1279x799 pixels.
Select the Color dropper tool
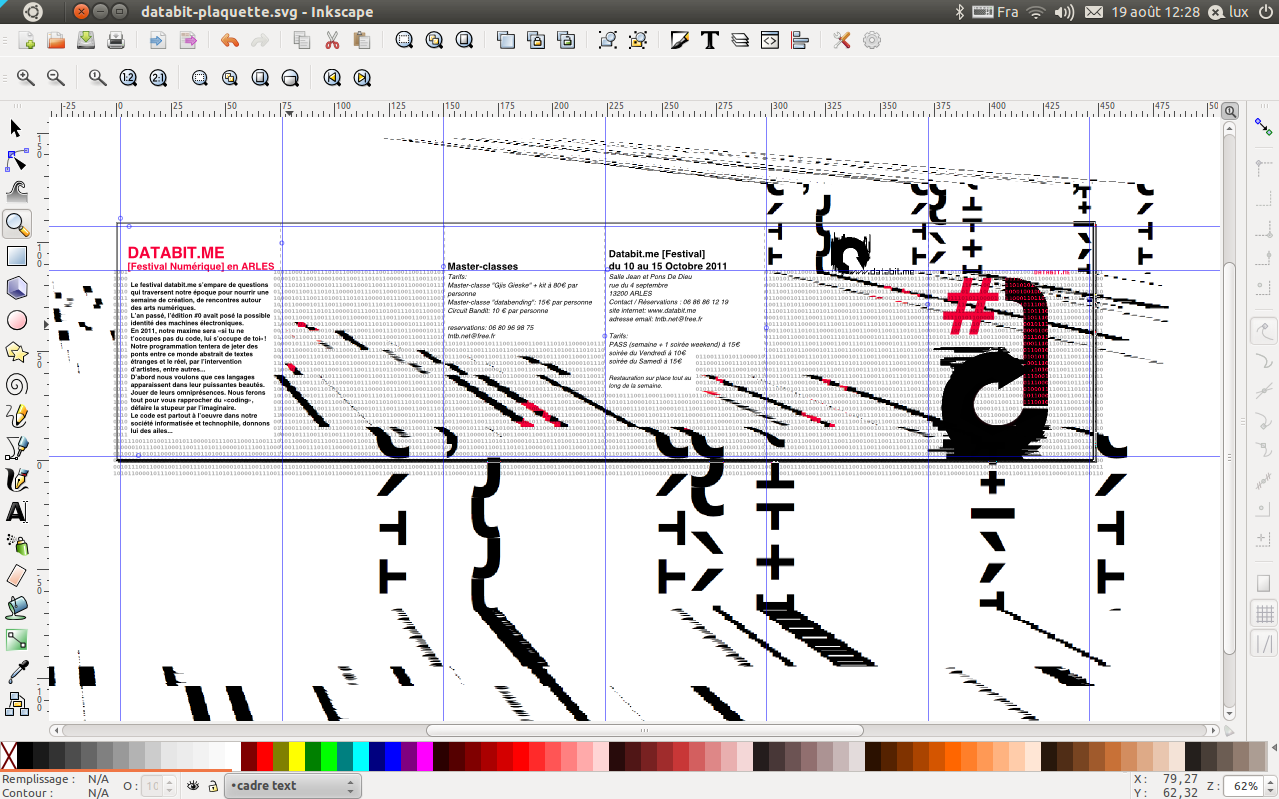click(x=16, y=672)
